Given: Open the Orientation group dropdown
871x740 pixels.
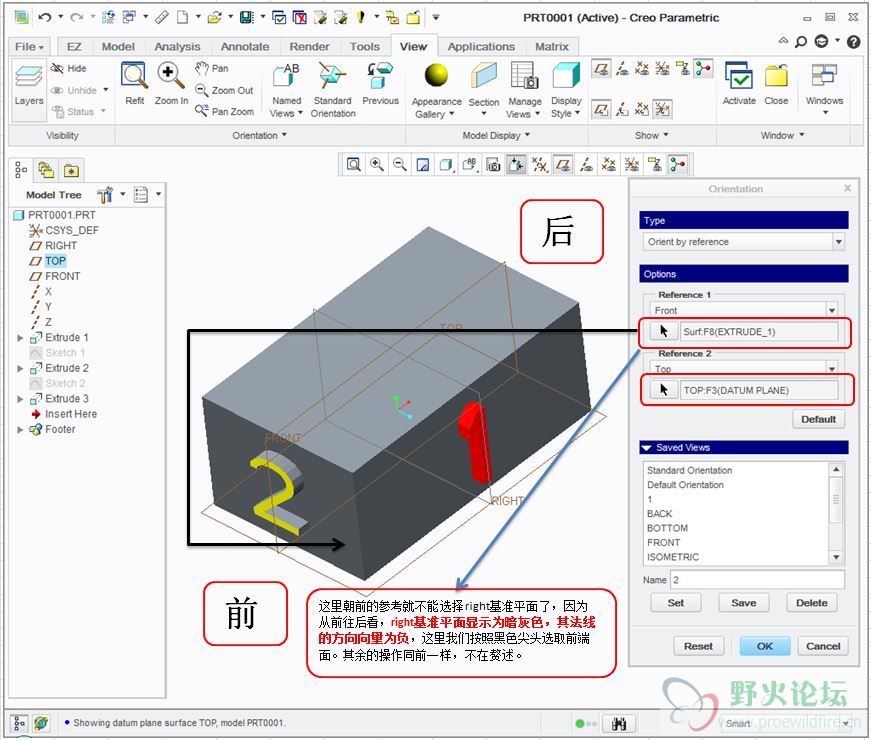Looking at the screenshot, I should pyautogui.click(x=259, y=135).
